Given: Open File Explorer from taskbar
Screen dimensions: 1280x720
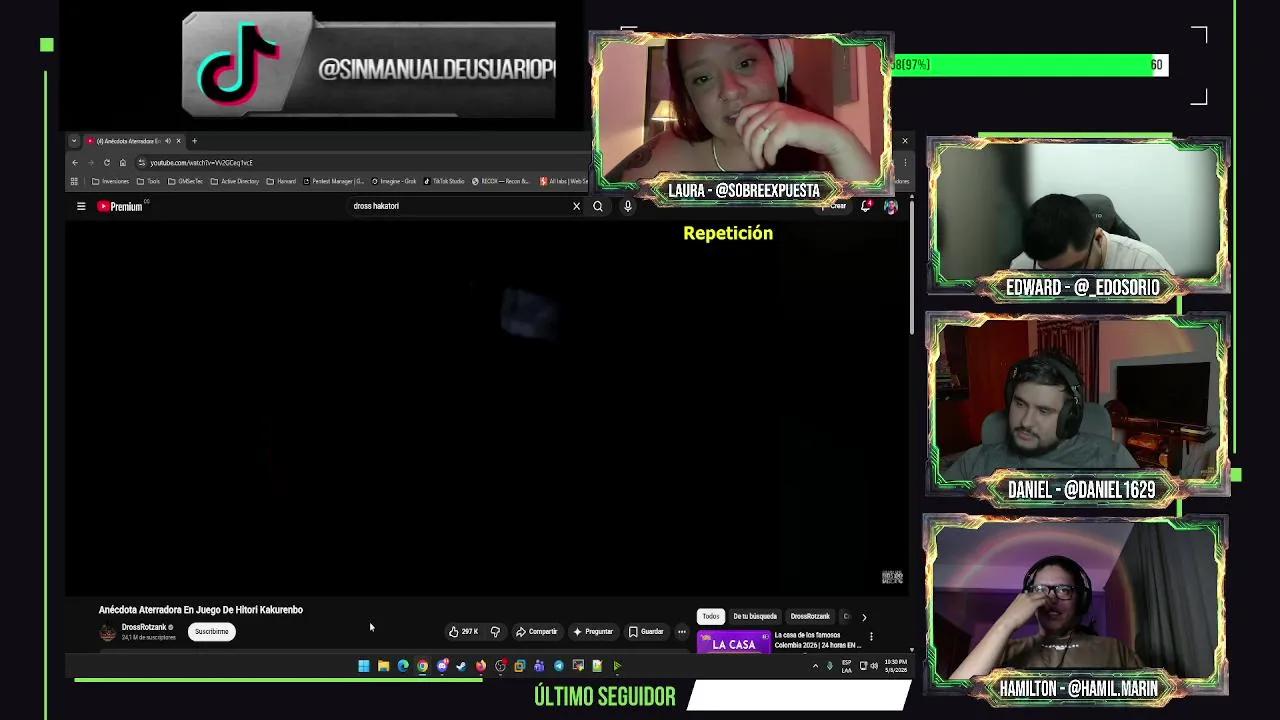Looking at the screenshot, I should tap(383, 666).
